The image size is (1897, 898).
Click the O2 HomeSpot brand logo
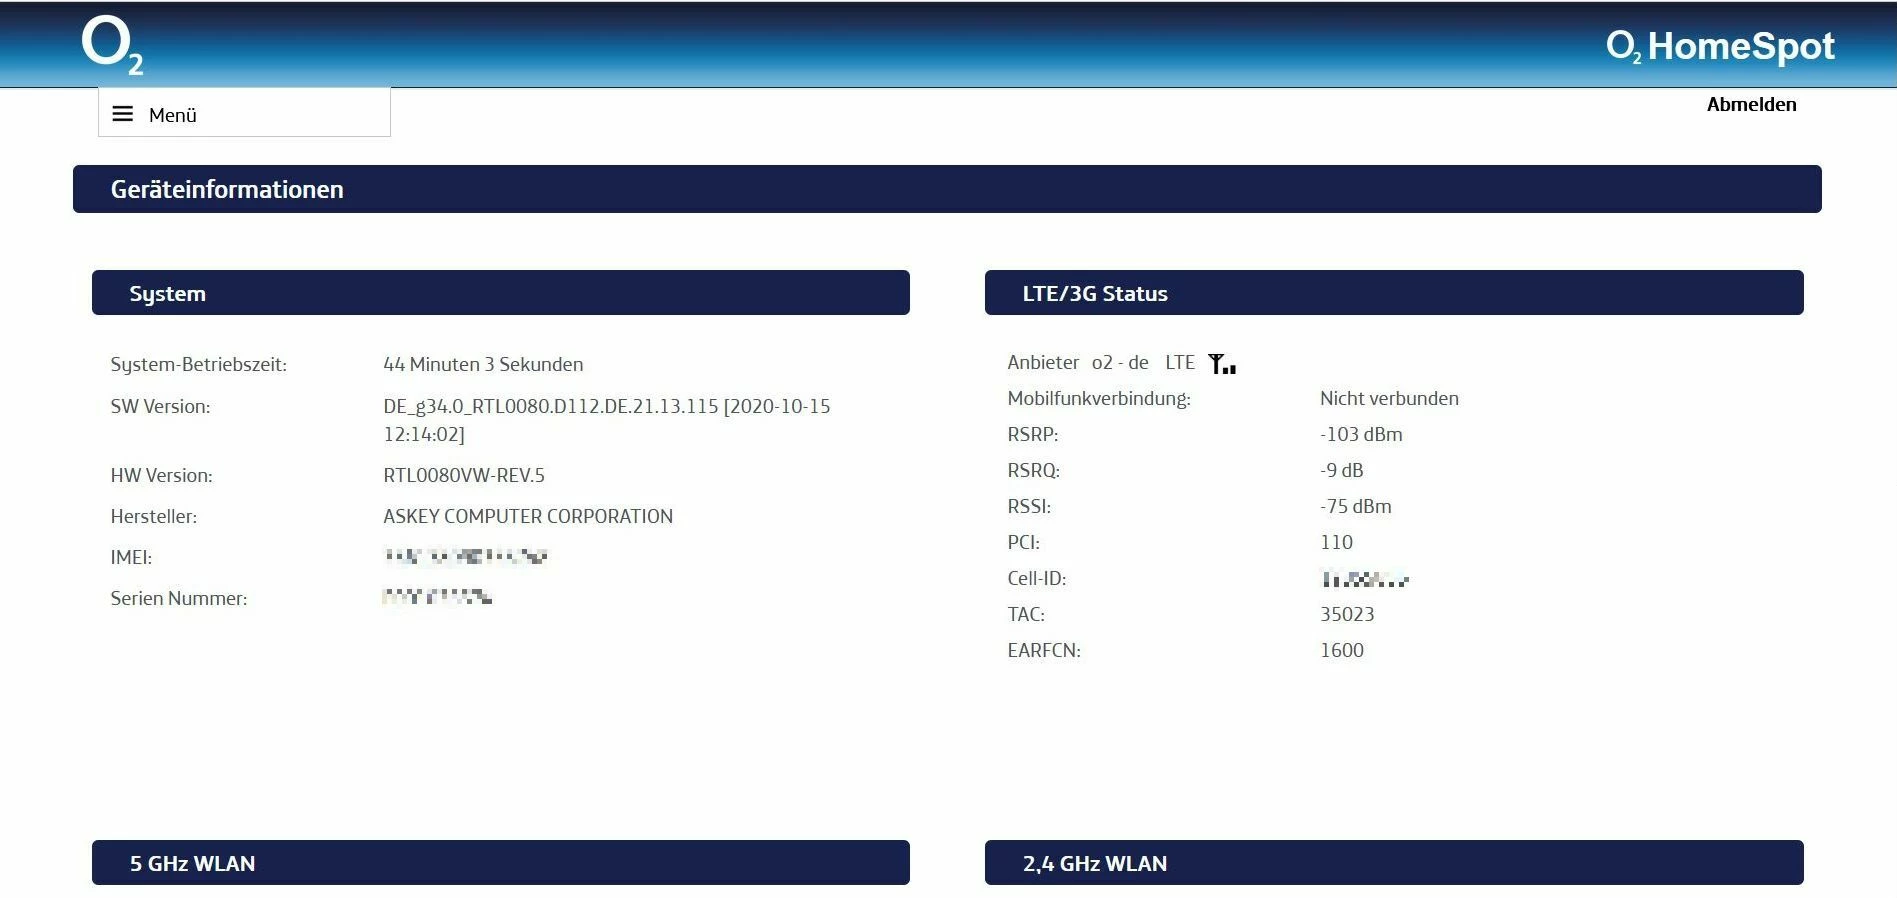[x=1720, y=46]
